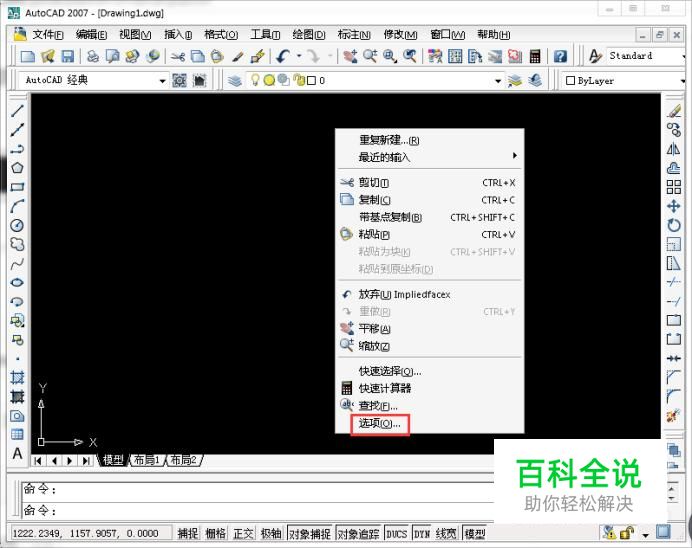This screenshot has height=548, width=692.
Task: Open the Layer Properties Manager icon
Action: tap(235, 80)
